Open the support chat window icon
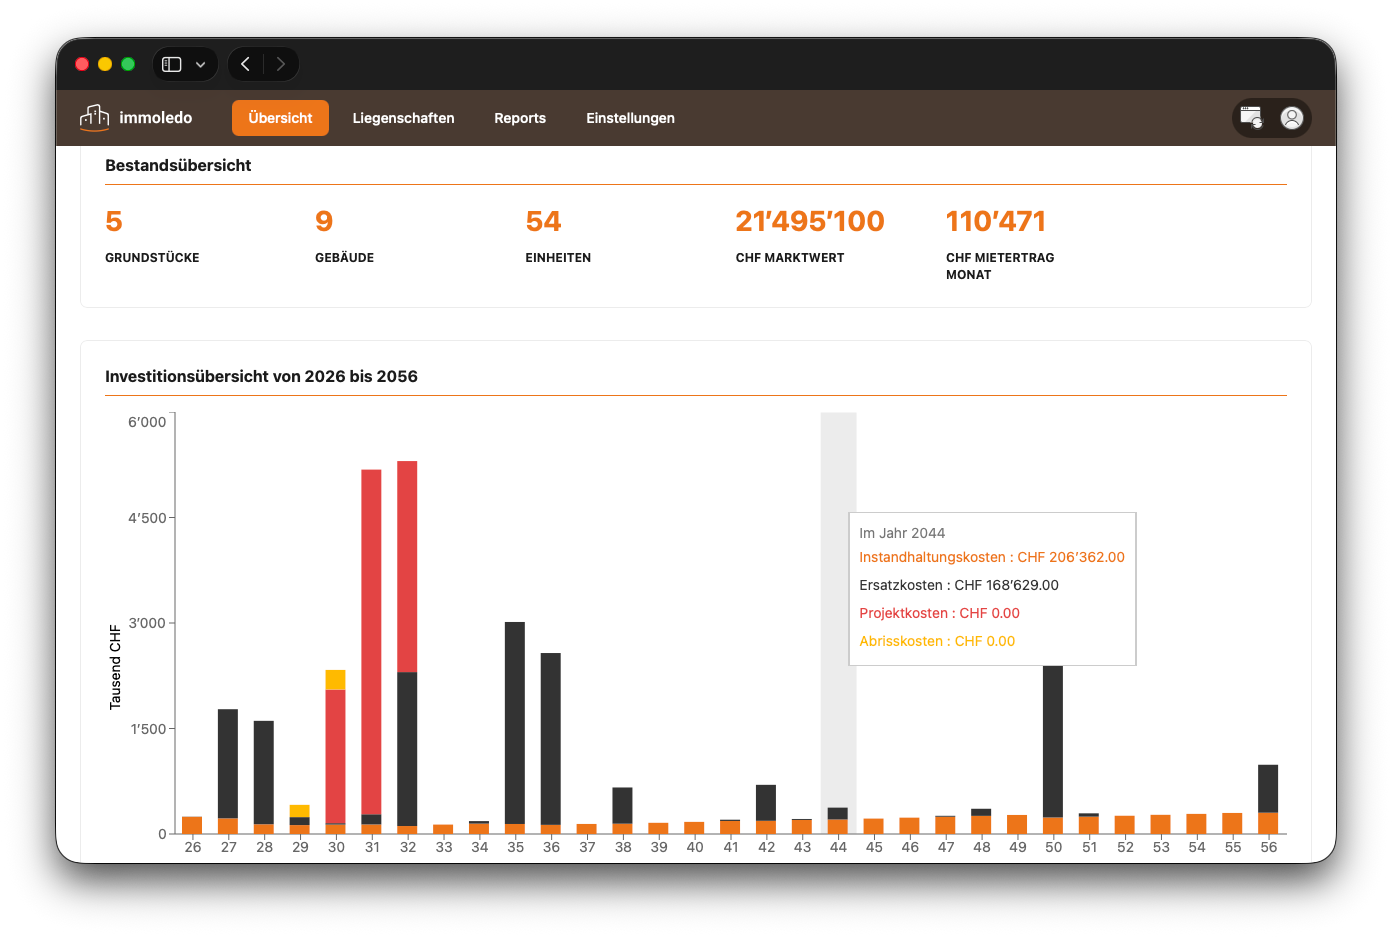The height and width of the screenshot is (937, 1392). pyautogui.click(x=1251, y=118)
